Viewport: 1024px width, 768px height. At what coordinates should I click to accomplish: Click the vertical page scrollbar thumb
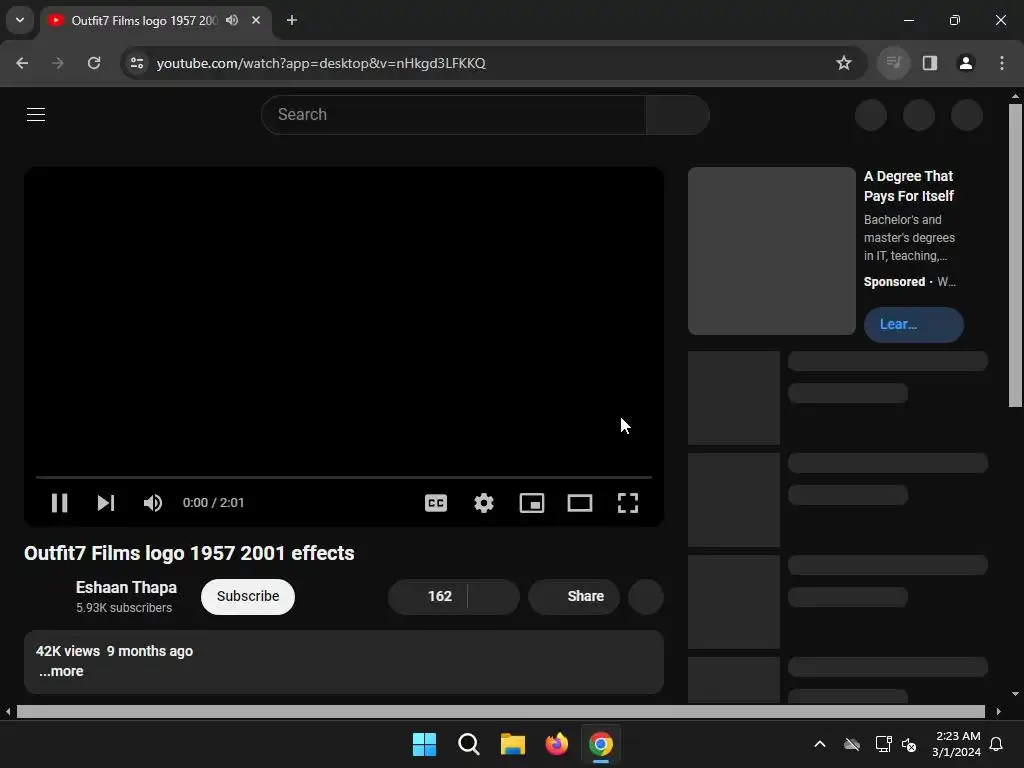(x=1015, y=255)
